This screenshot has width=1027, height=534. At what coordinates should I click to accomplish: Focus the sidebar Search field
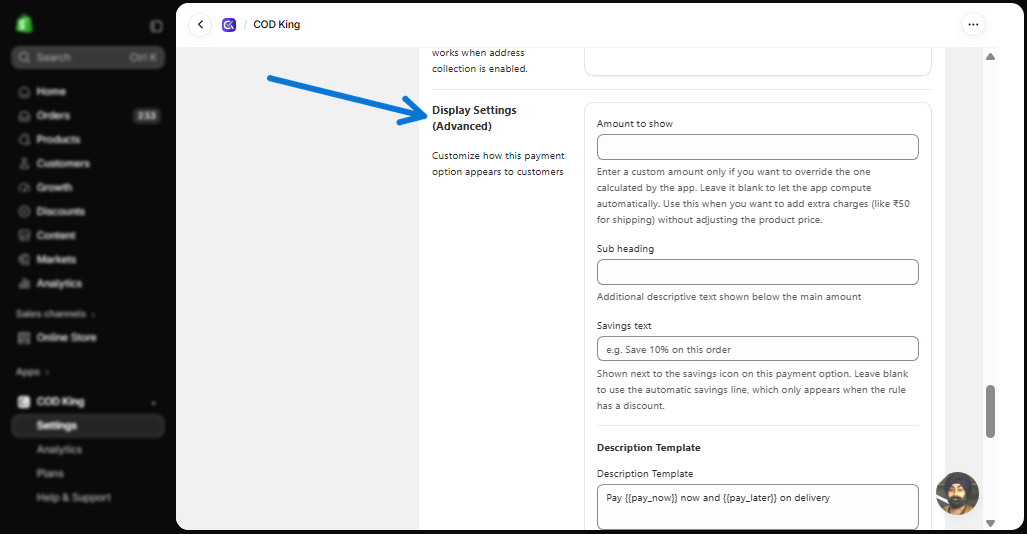pyautogui.click(x=88, y=58)
